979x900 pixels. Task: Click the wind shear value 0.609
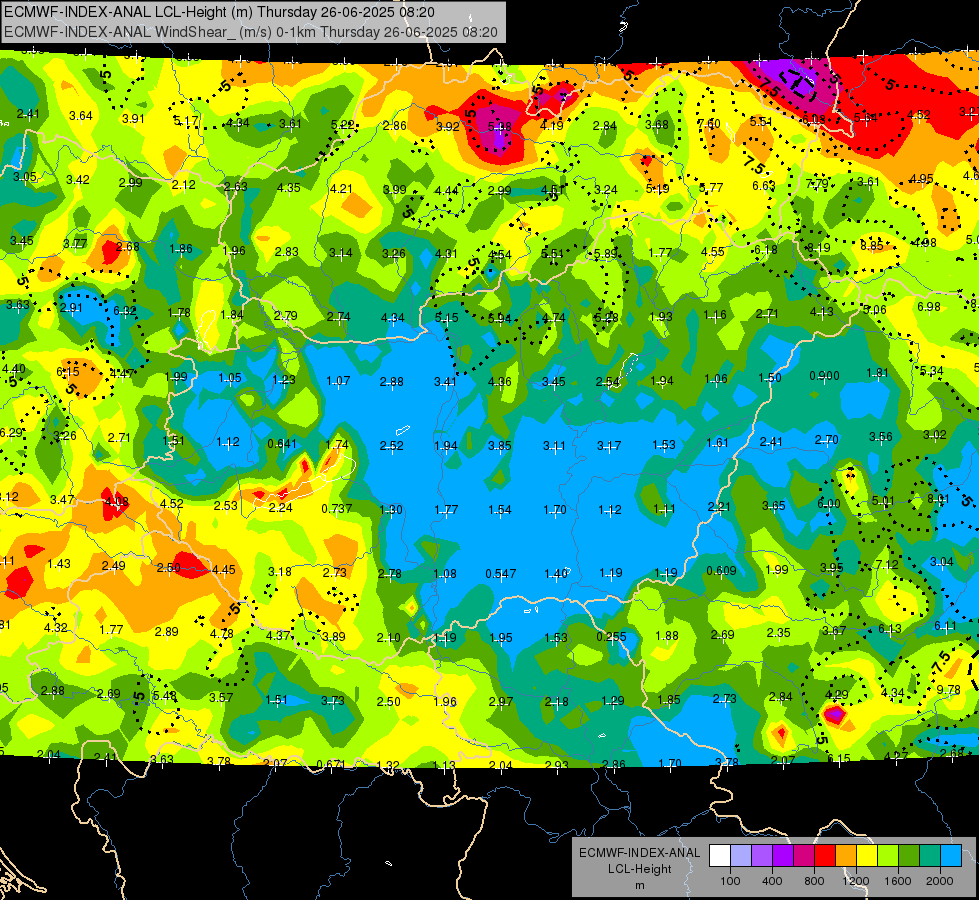(721, 570)
